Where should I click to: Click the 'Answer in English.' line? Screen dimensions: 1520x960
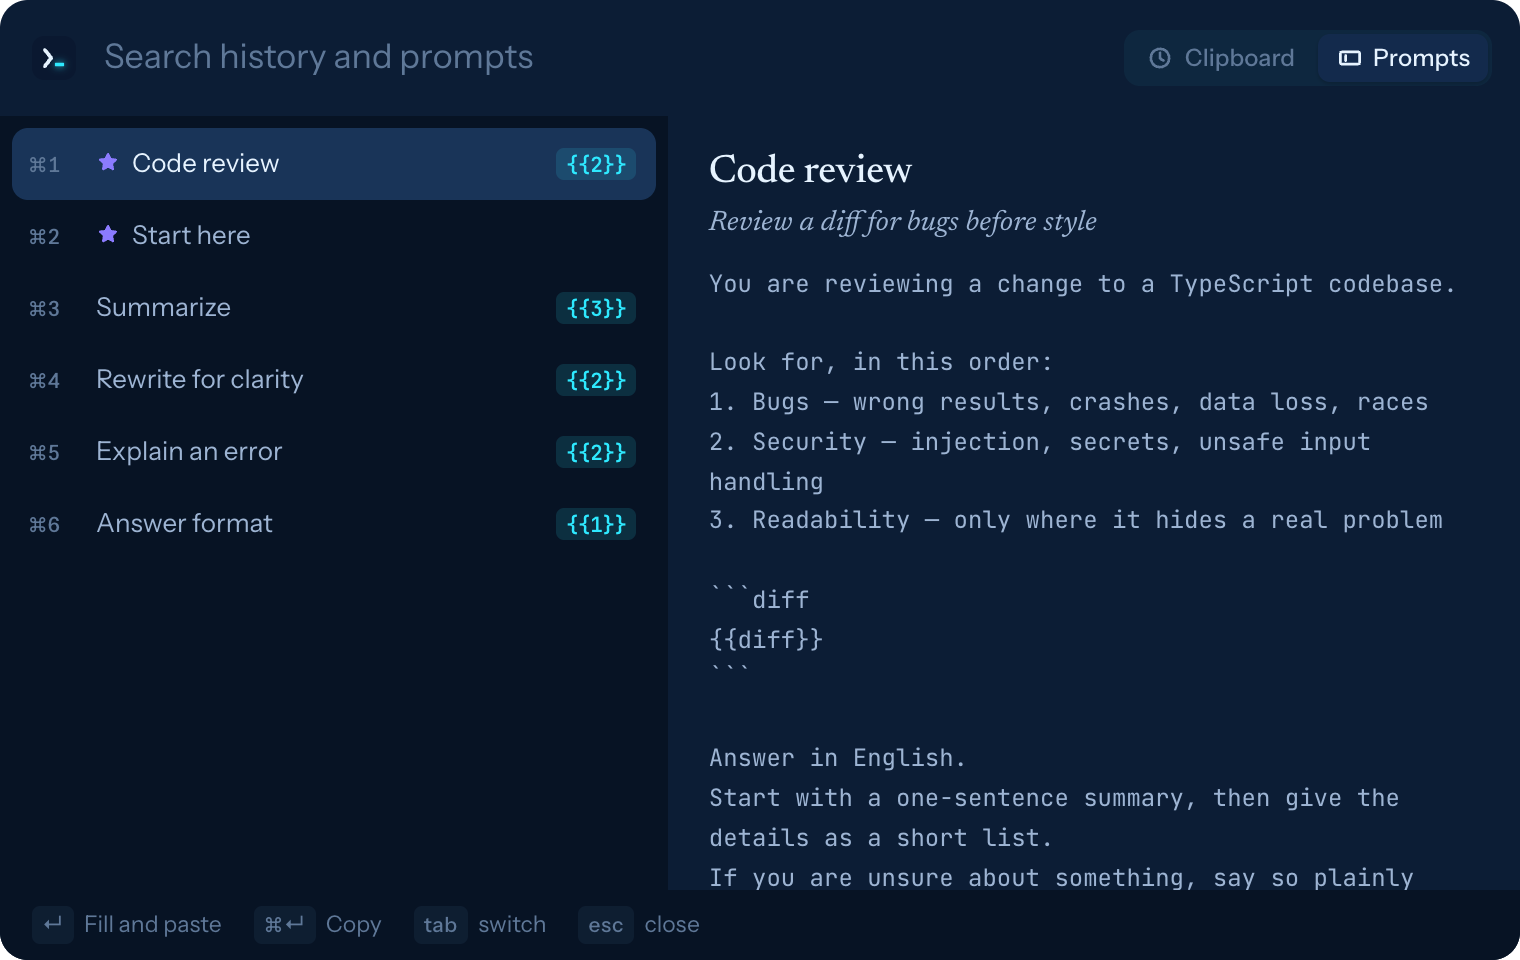coord(838,758)
